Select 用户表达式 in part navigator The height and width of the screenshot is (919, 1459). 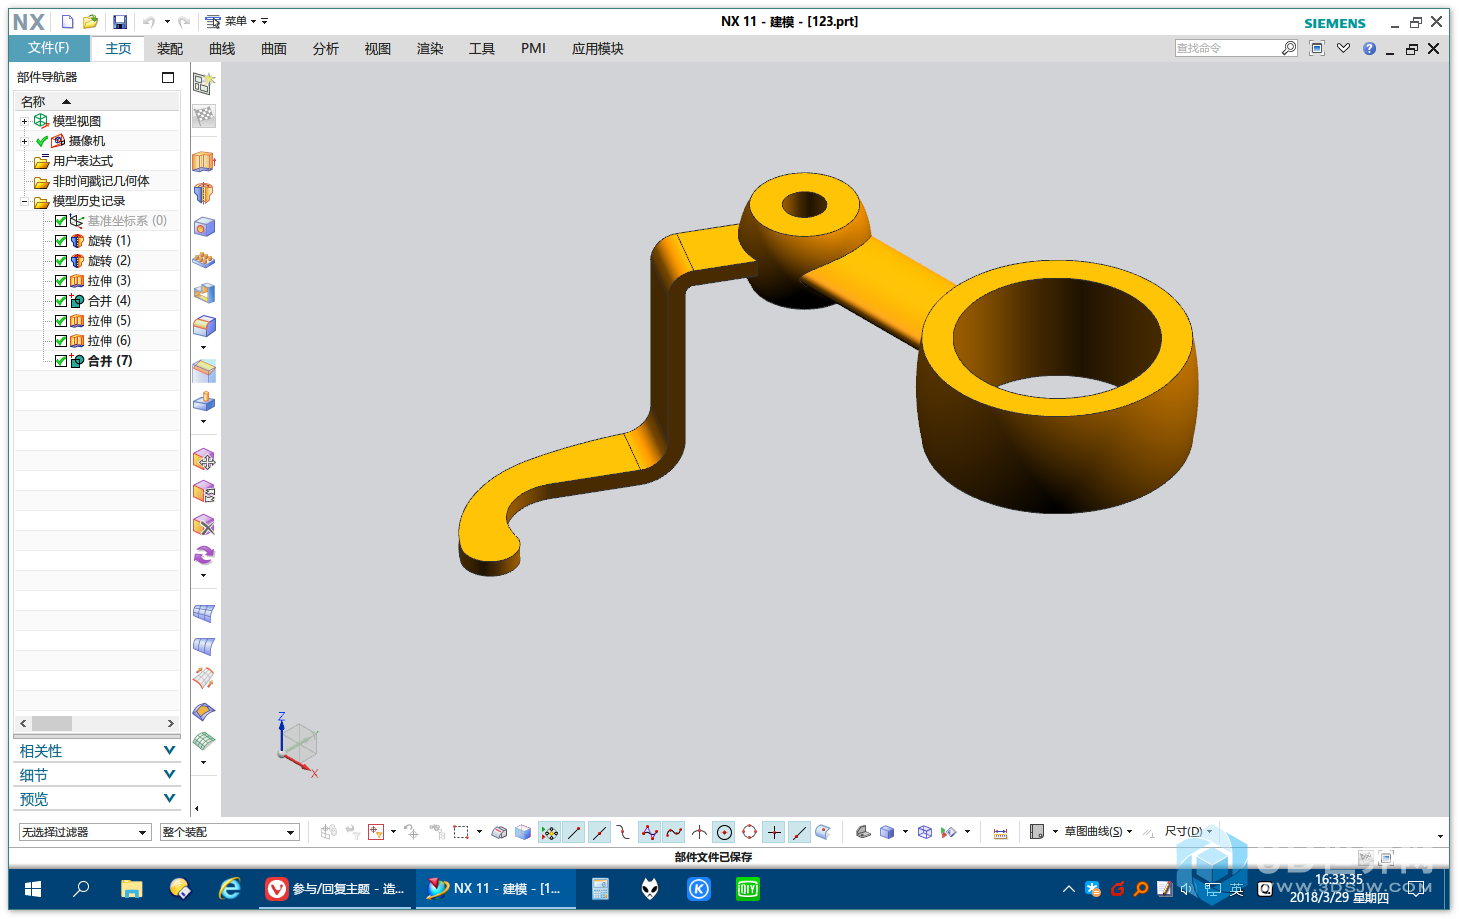click(83, 161)
